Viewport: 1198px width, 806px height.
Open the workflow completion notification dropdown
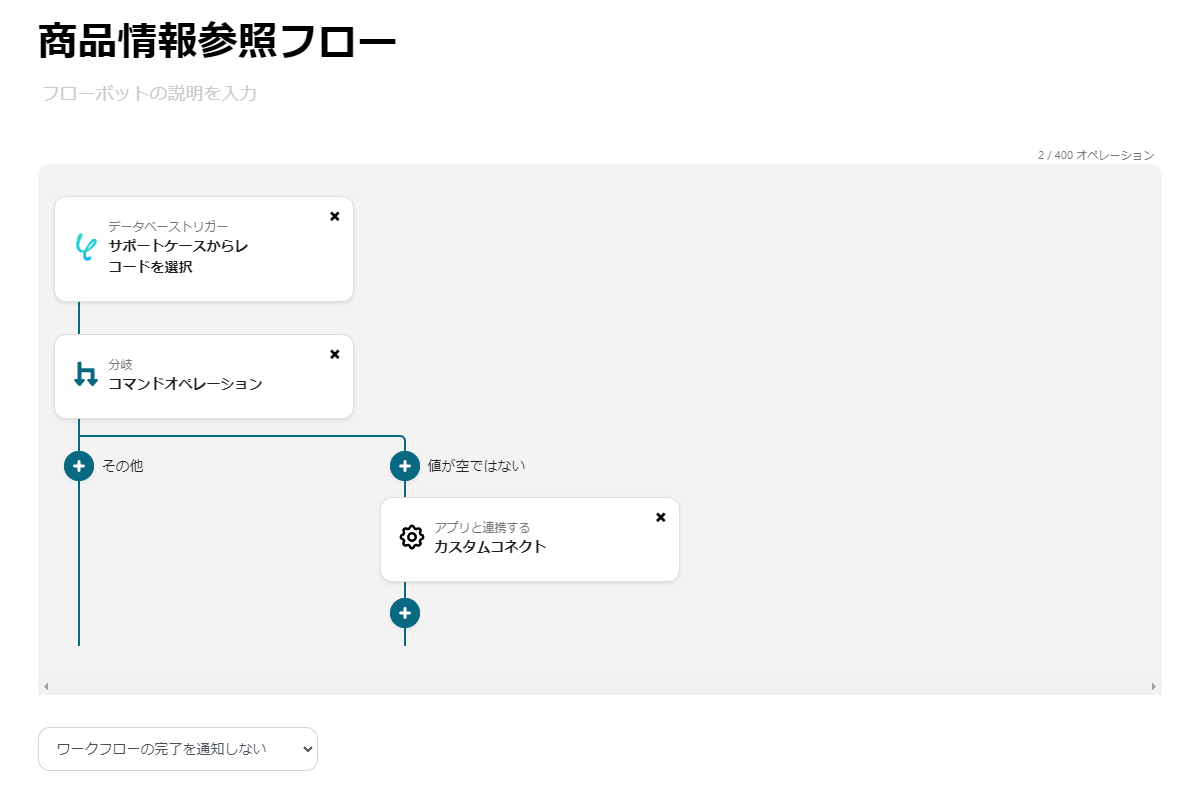click(x=178, y=749)
